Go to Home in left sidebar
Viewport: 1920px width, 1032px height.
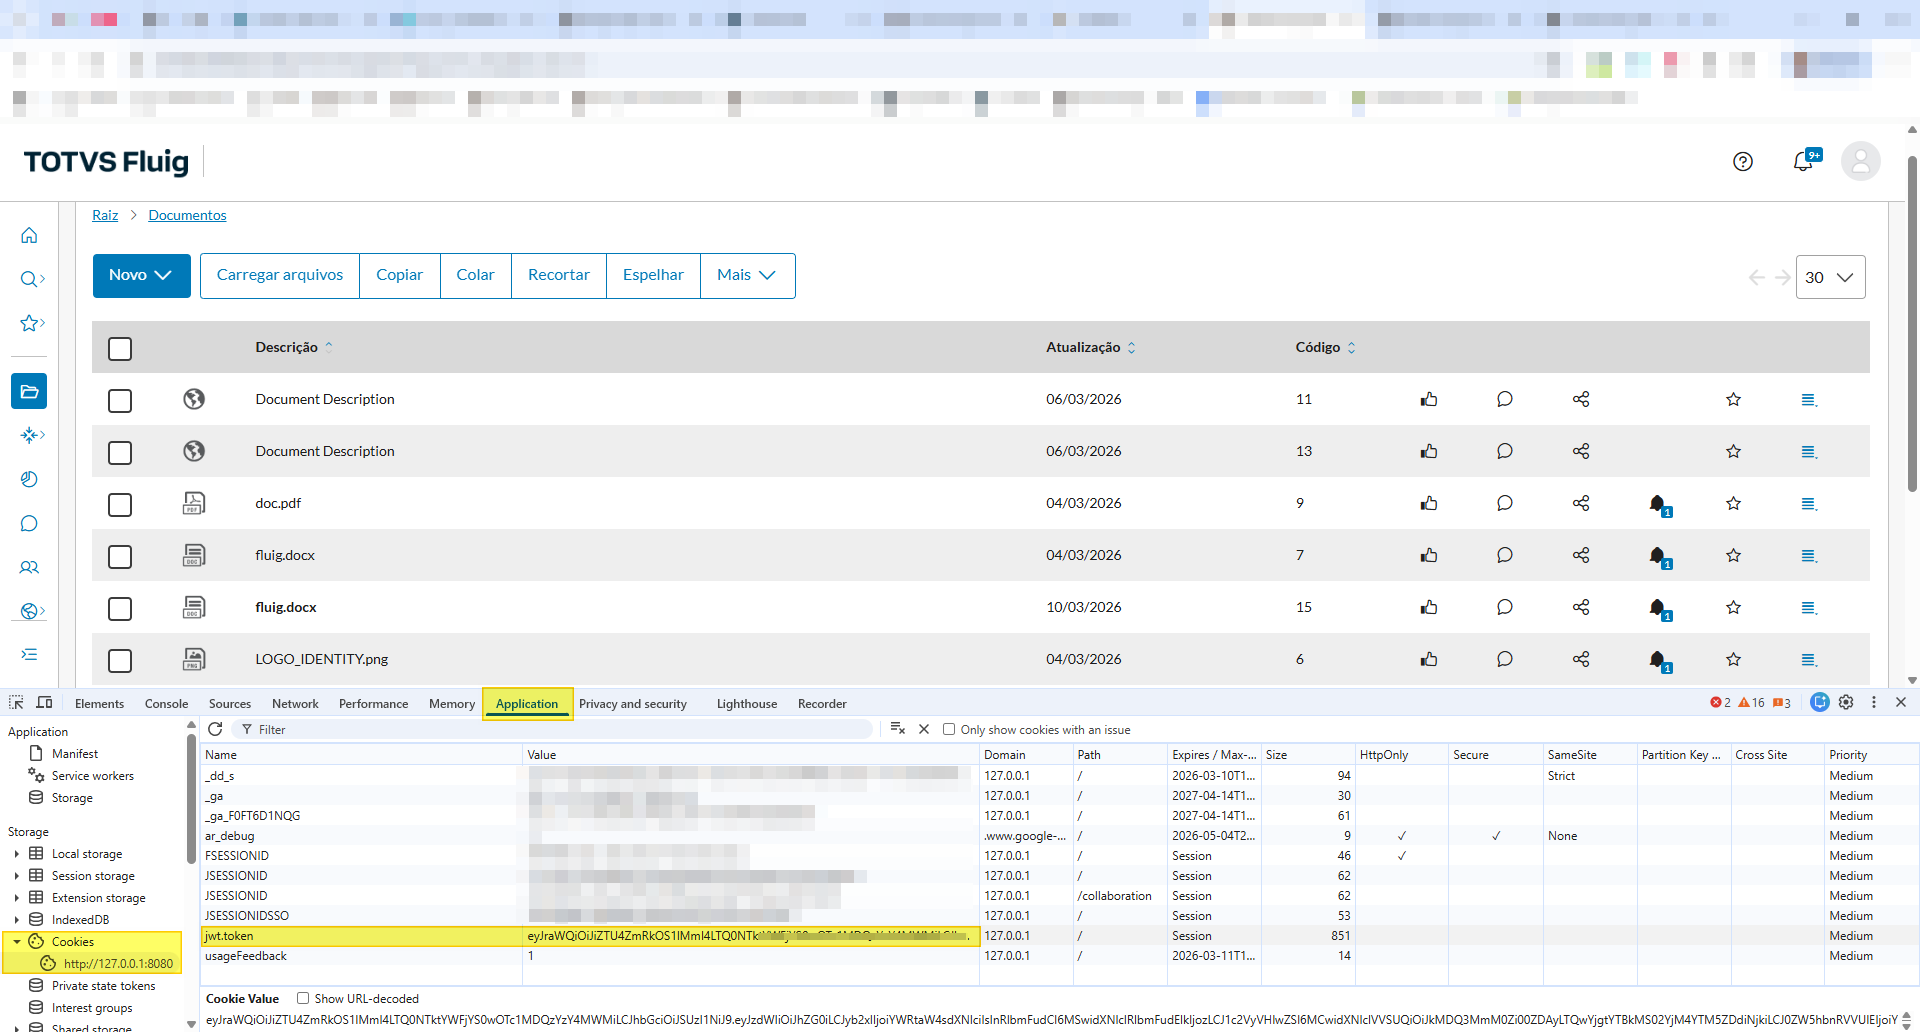(29, 235)
